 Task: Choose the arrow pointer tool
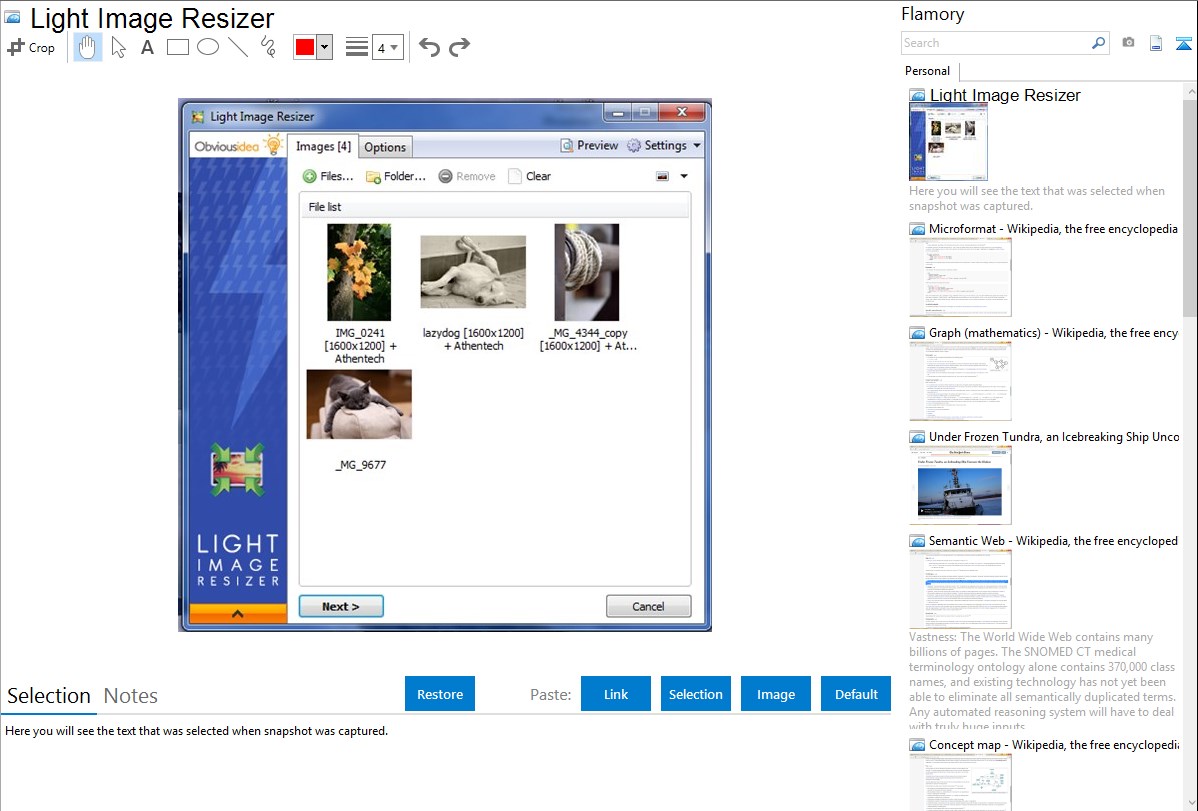(118, 47)
